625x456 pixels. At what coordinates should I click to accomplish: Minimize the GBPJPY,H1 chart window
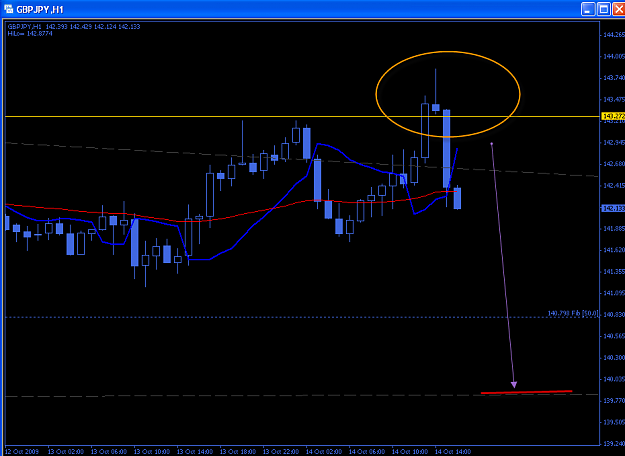pyautogui.click(x=588, y=9)
